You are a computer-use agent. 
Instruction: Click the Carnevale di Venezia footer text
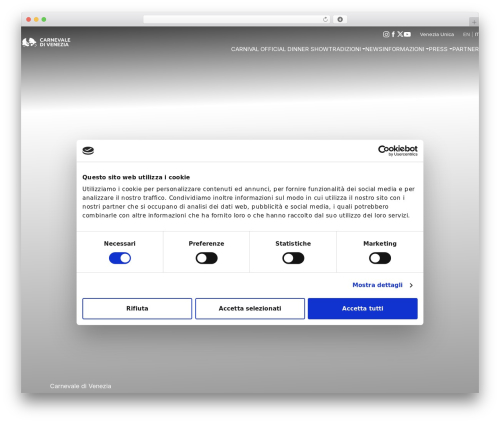pyautogui.click(x=80, y=386)
